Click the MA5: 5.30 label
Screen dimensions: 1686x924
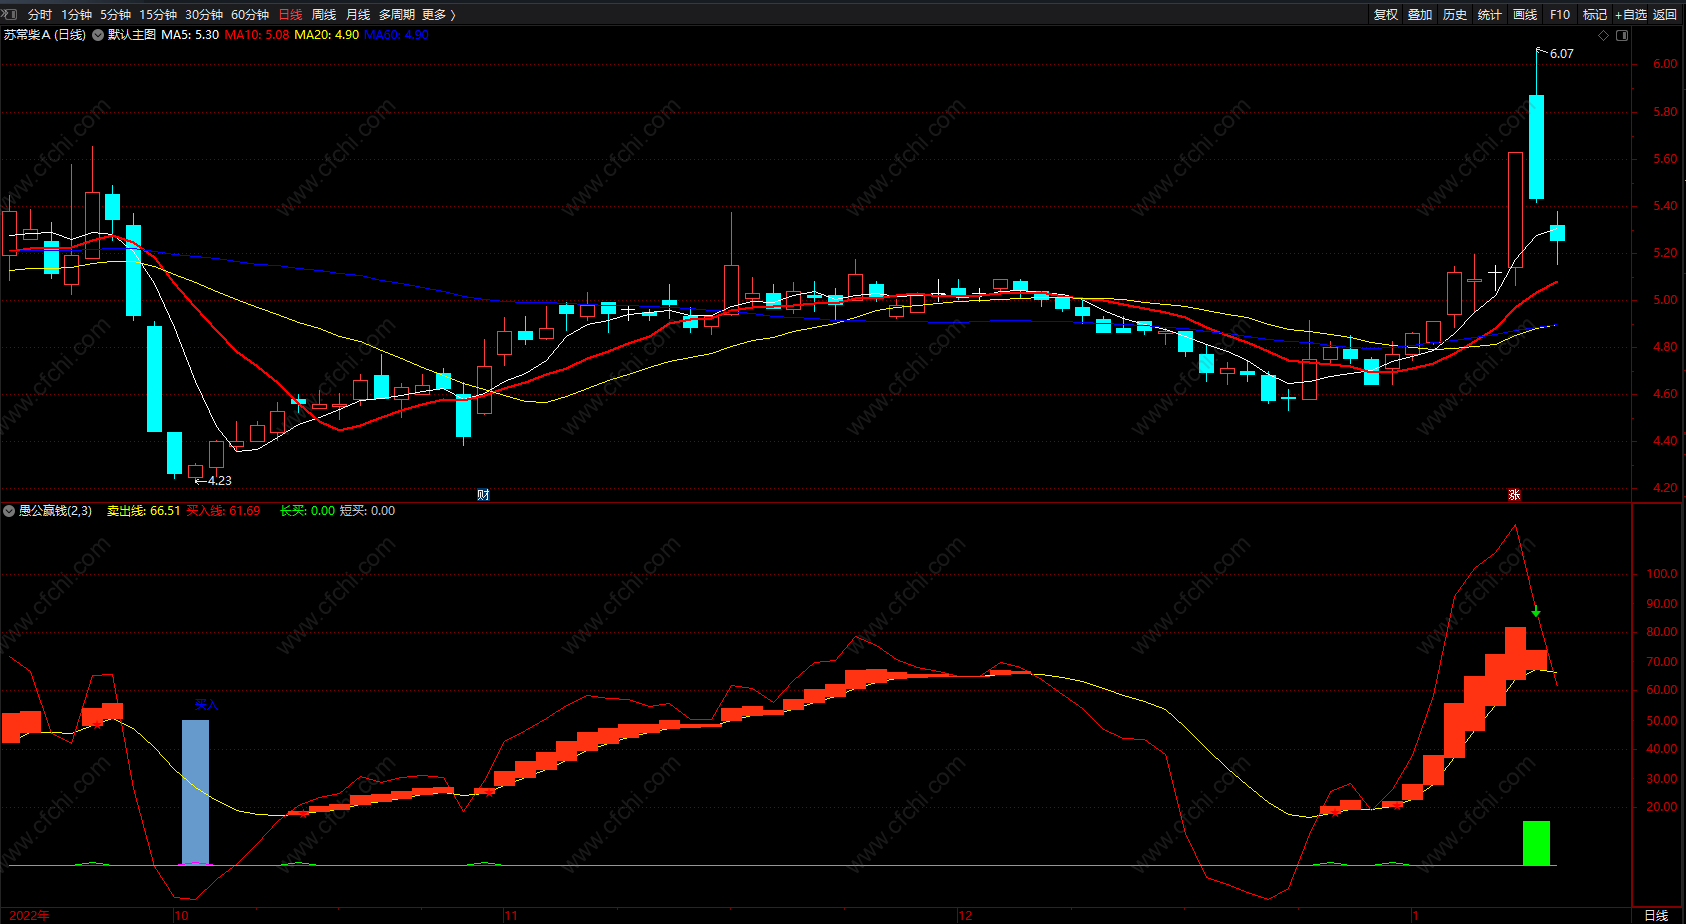click(x=190, y=35)
